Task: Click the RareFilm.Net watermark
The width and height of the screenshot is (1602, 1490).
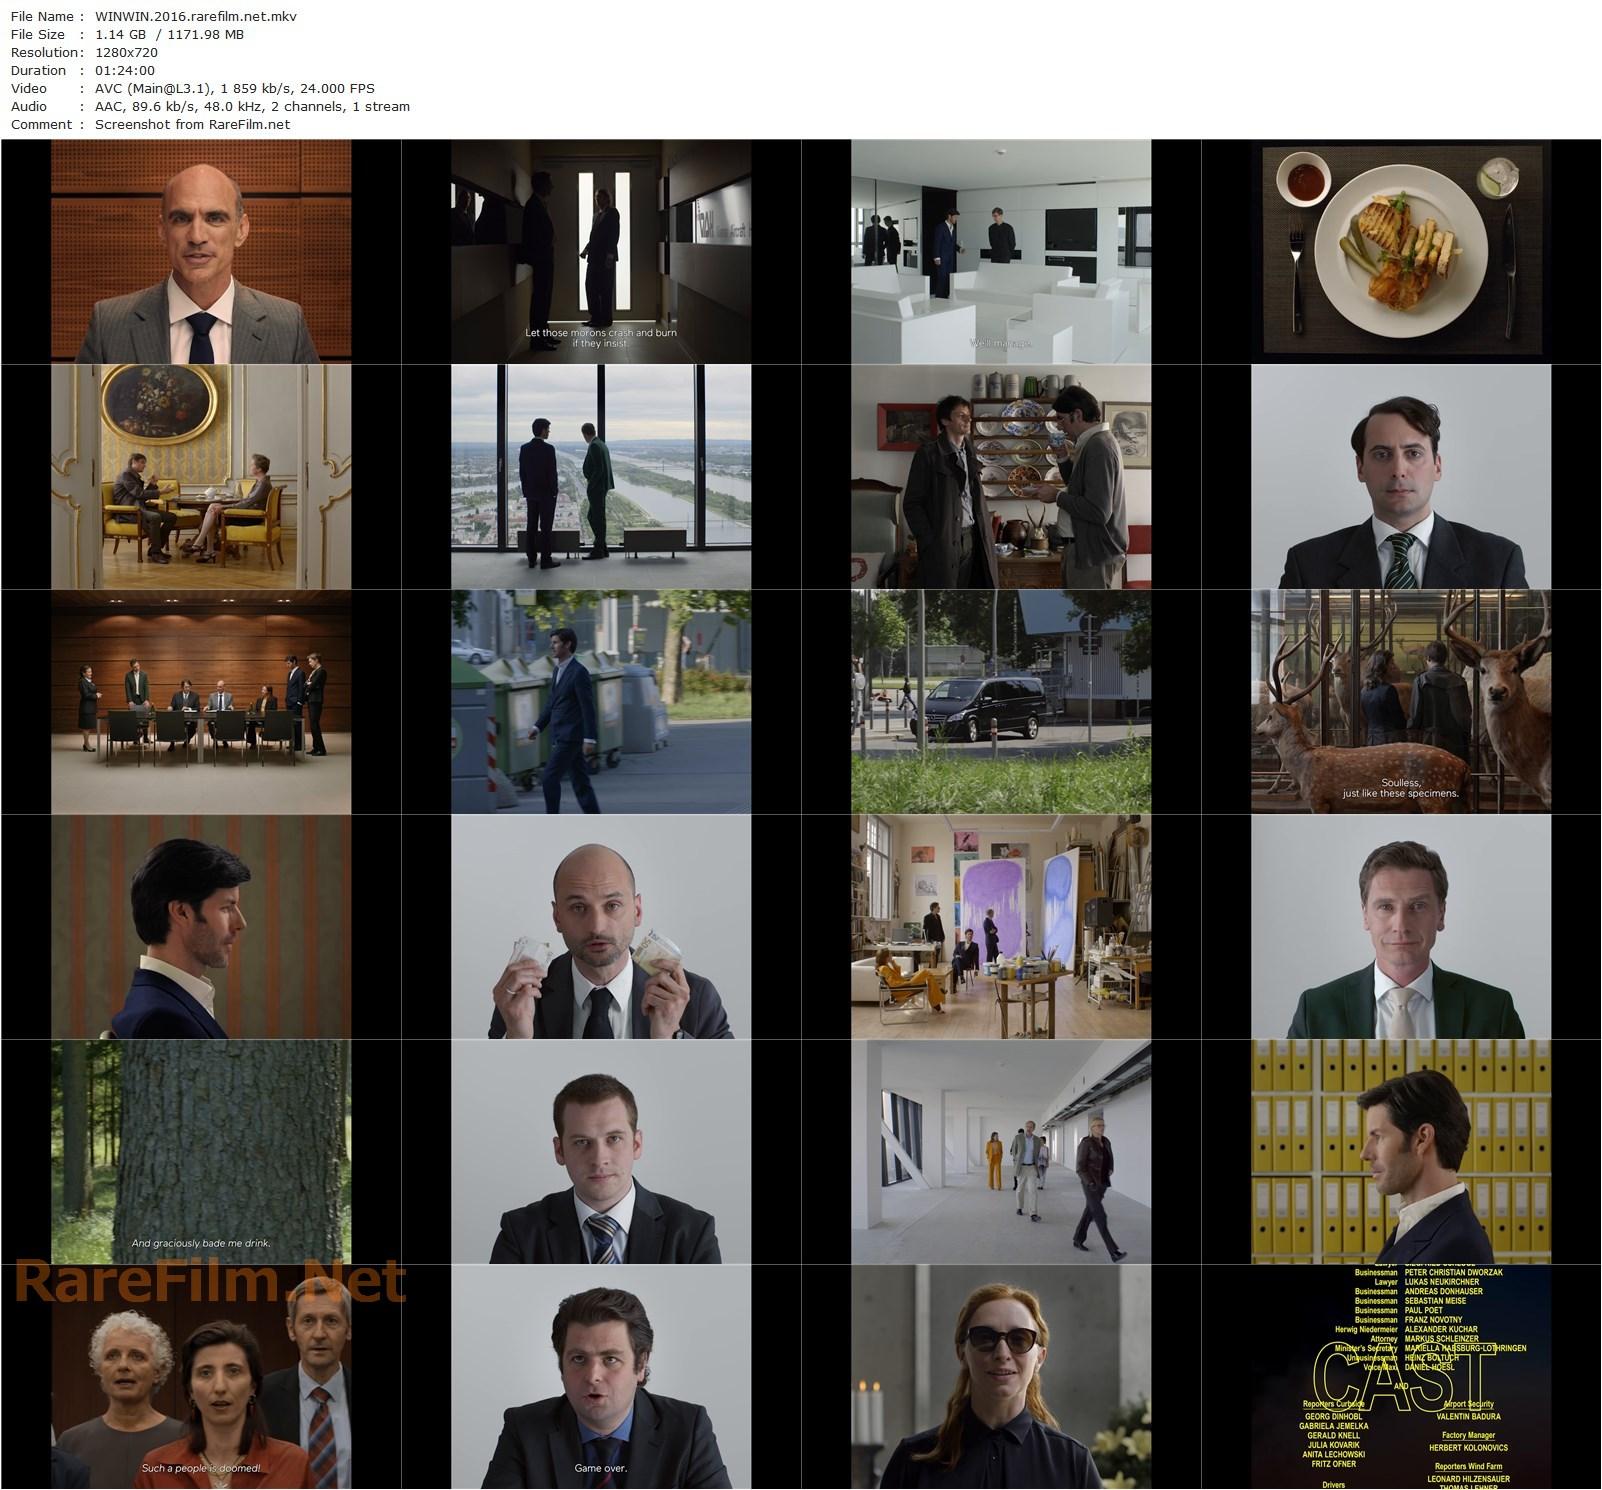Action: tap(210, 1283)
